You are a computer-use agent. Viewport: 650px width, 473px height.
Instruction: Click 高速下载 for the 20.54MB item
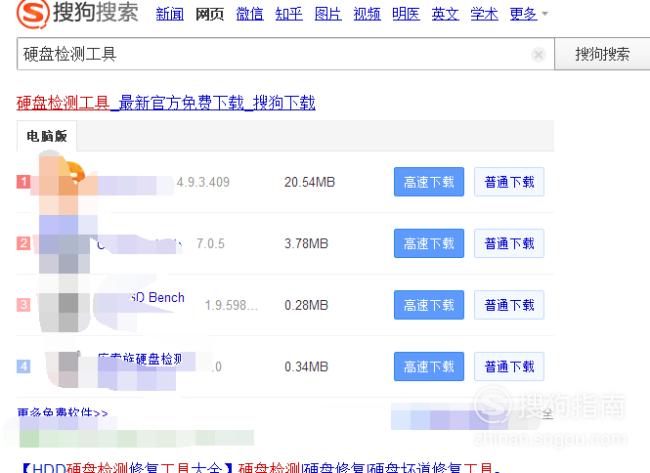click(x=429, y=182)
